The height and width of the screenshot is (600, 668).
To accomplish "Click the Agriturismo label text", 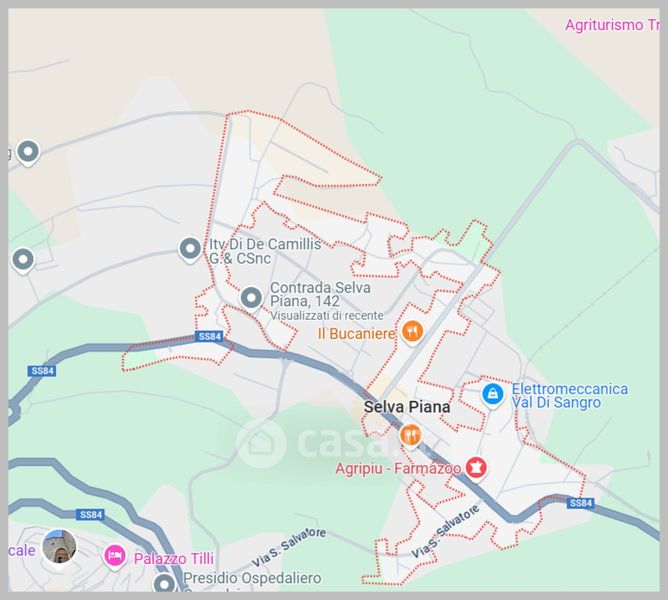I will pos(612,25).
